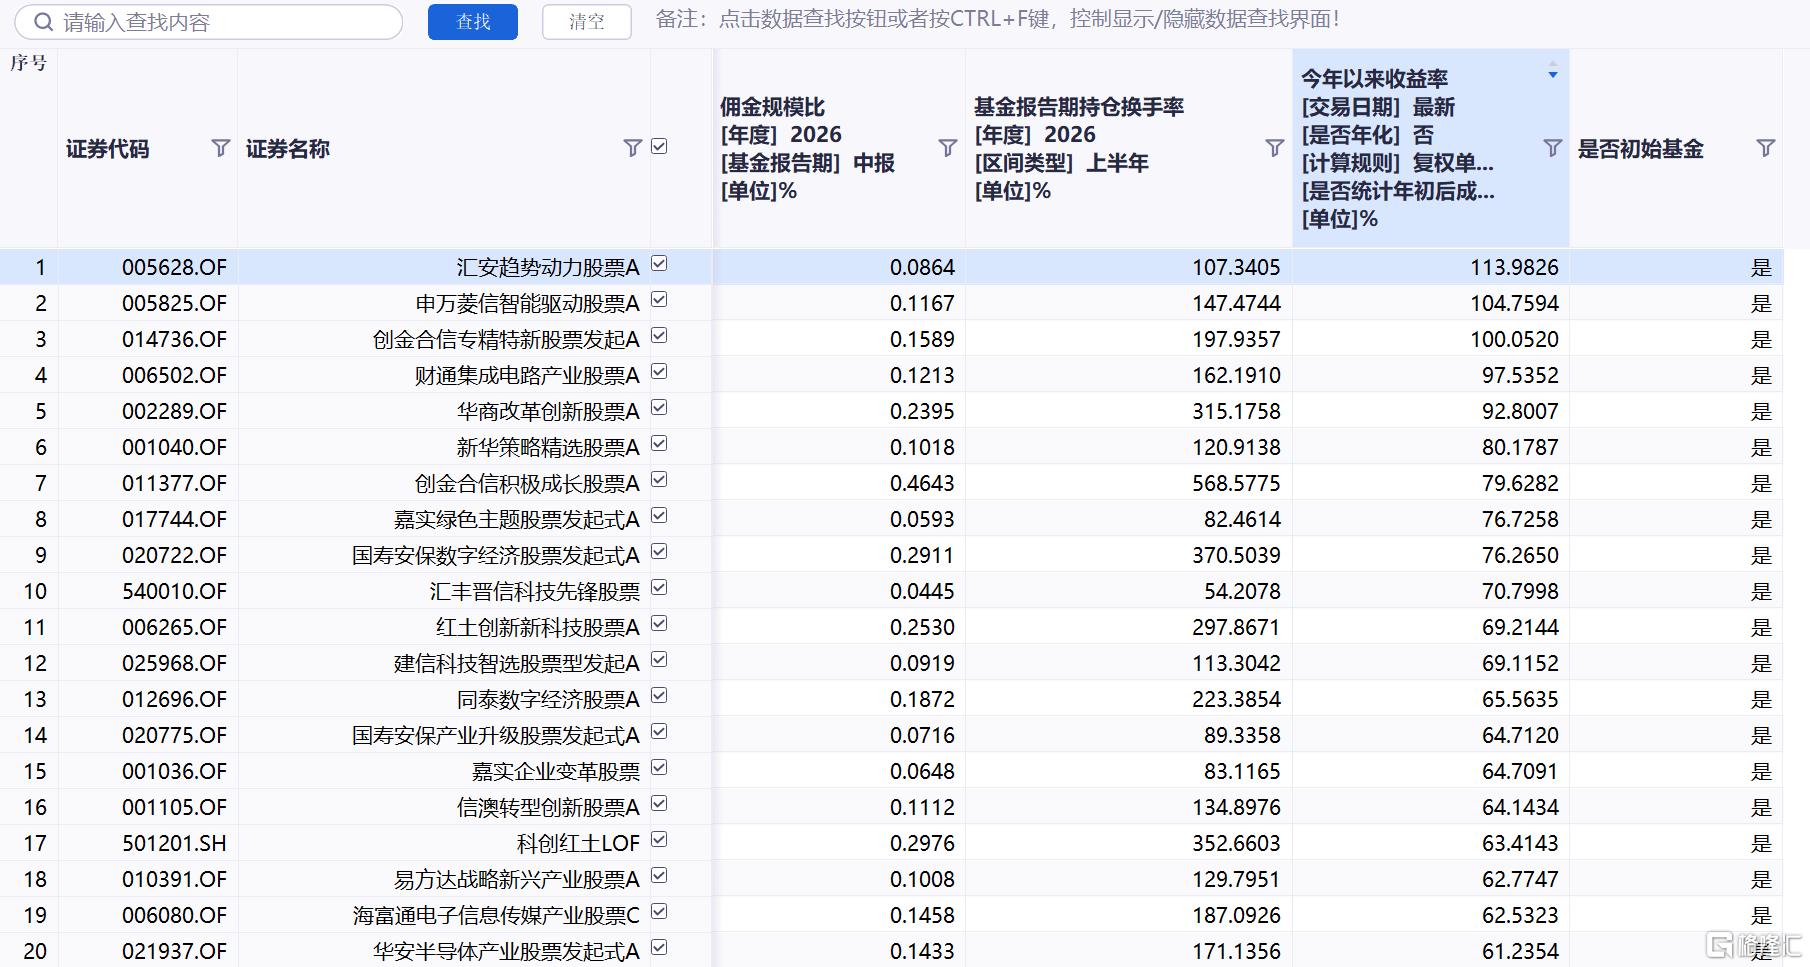The image size is (1810, 967).
Task: Focus the 请输入查找内容 search input
Action: [x=209, y=22]
